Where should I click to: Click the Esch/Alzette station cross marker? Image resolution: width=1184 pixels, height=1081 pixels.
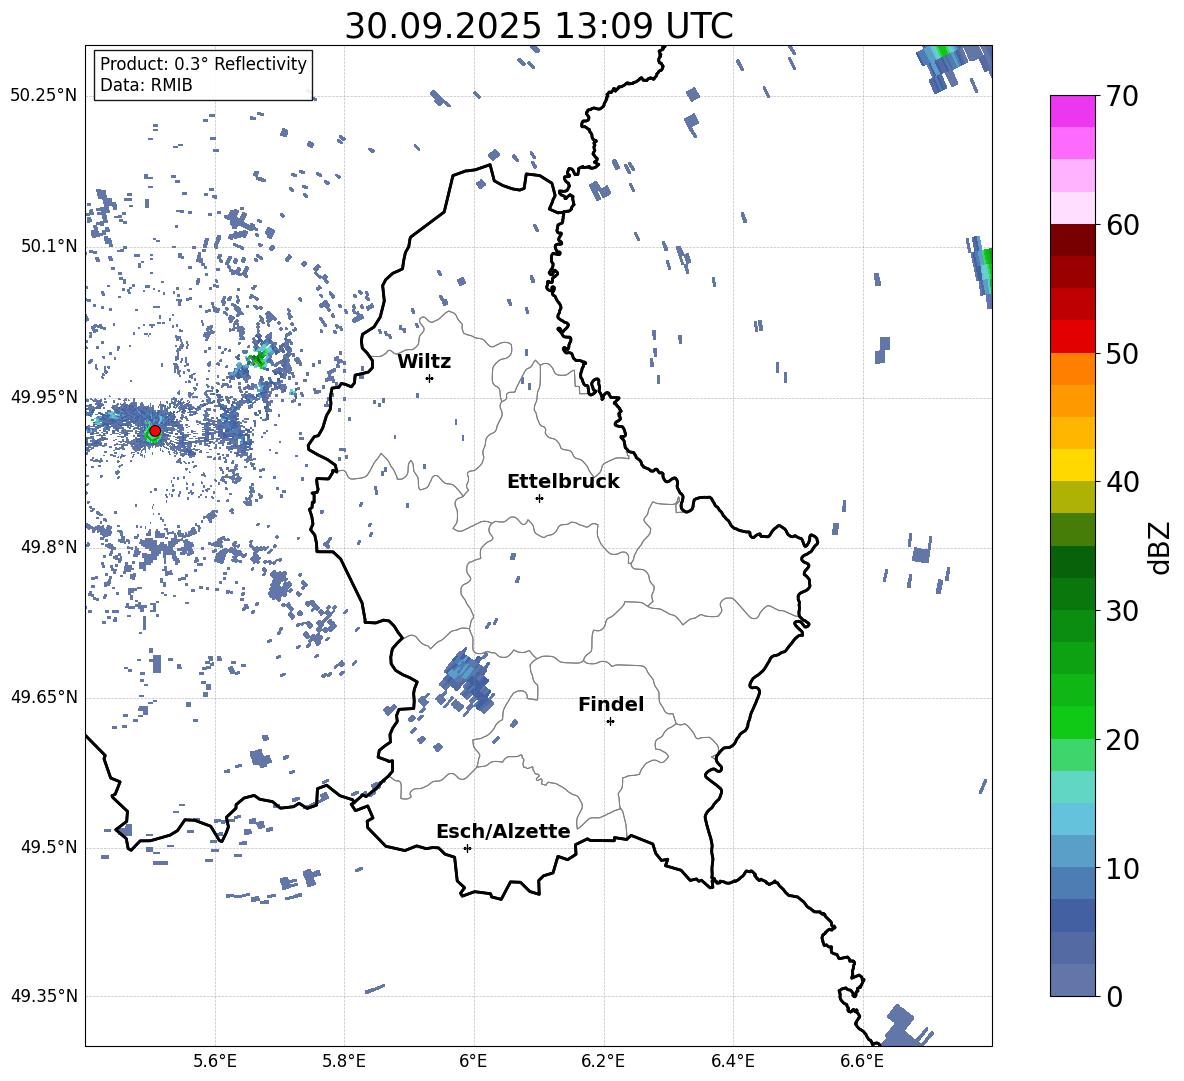coord(467,848)
